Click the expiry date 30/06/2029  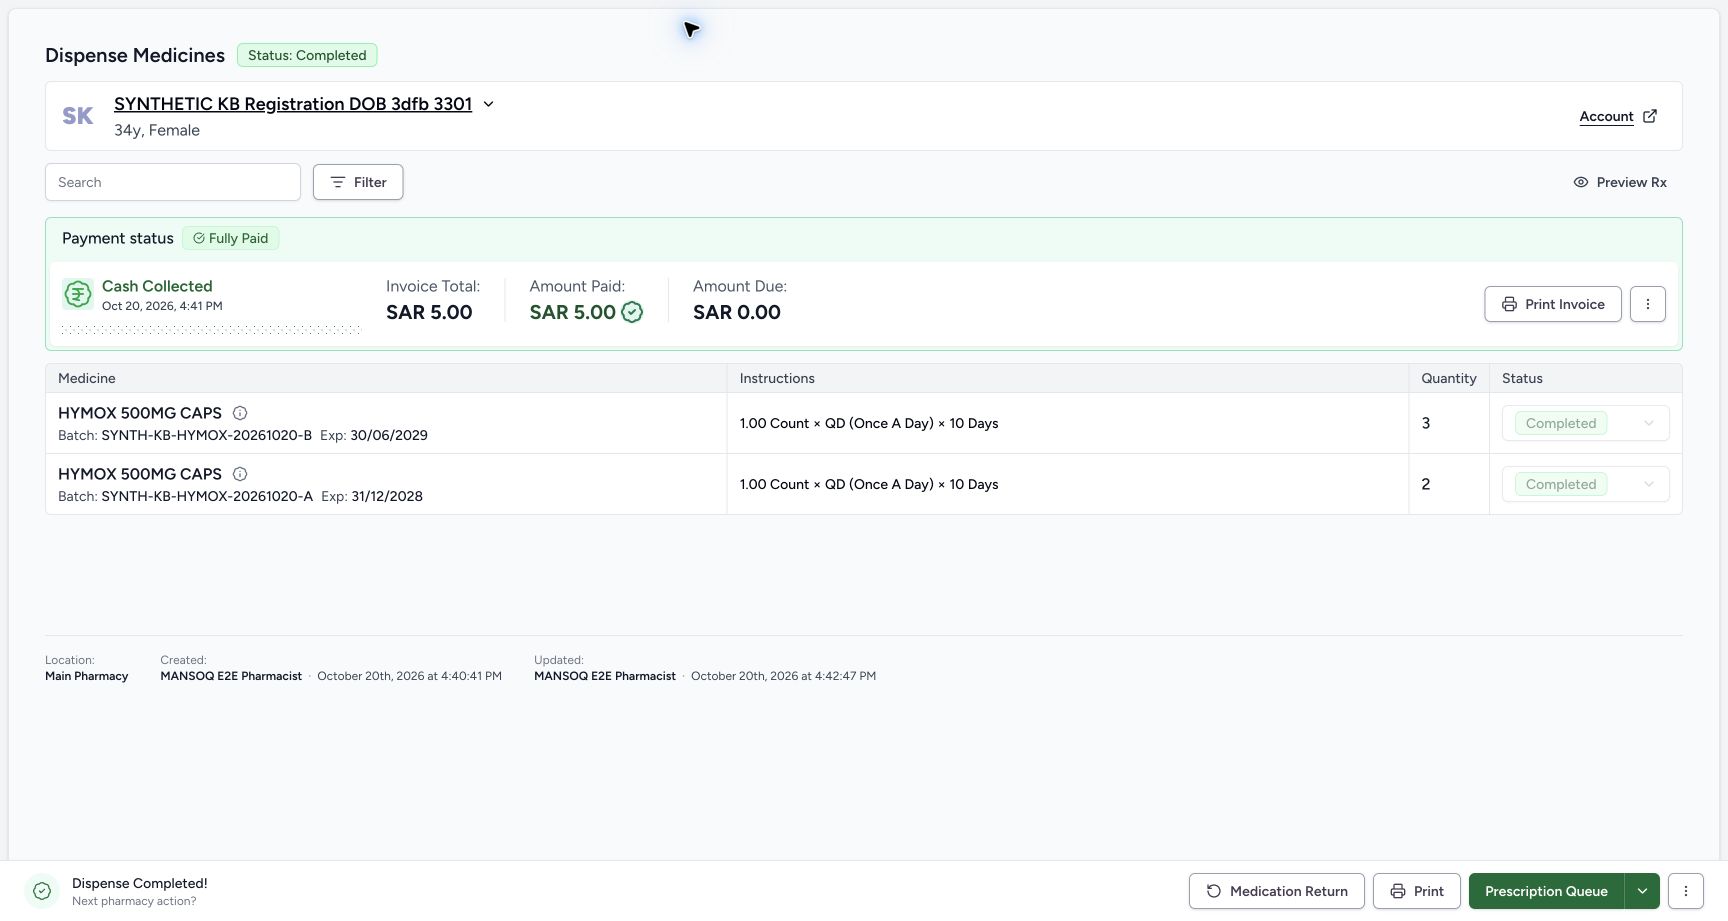click(x=389, y=435)
